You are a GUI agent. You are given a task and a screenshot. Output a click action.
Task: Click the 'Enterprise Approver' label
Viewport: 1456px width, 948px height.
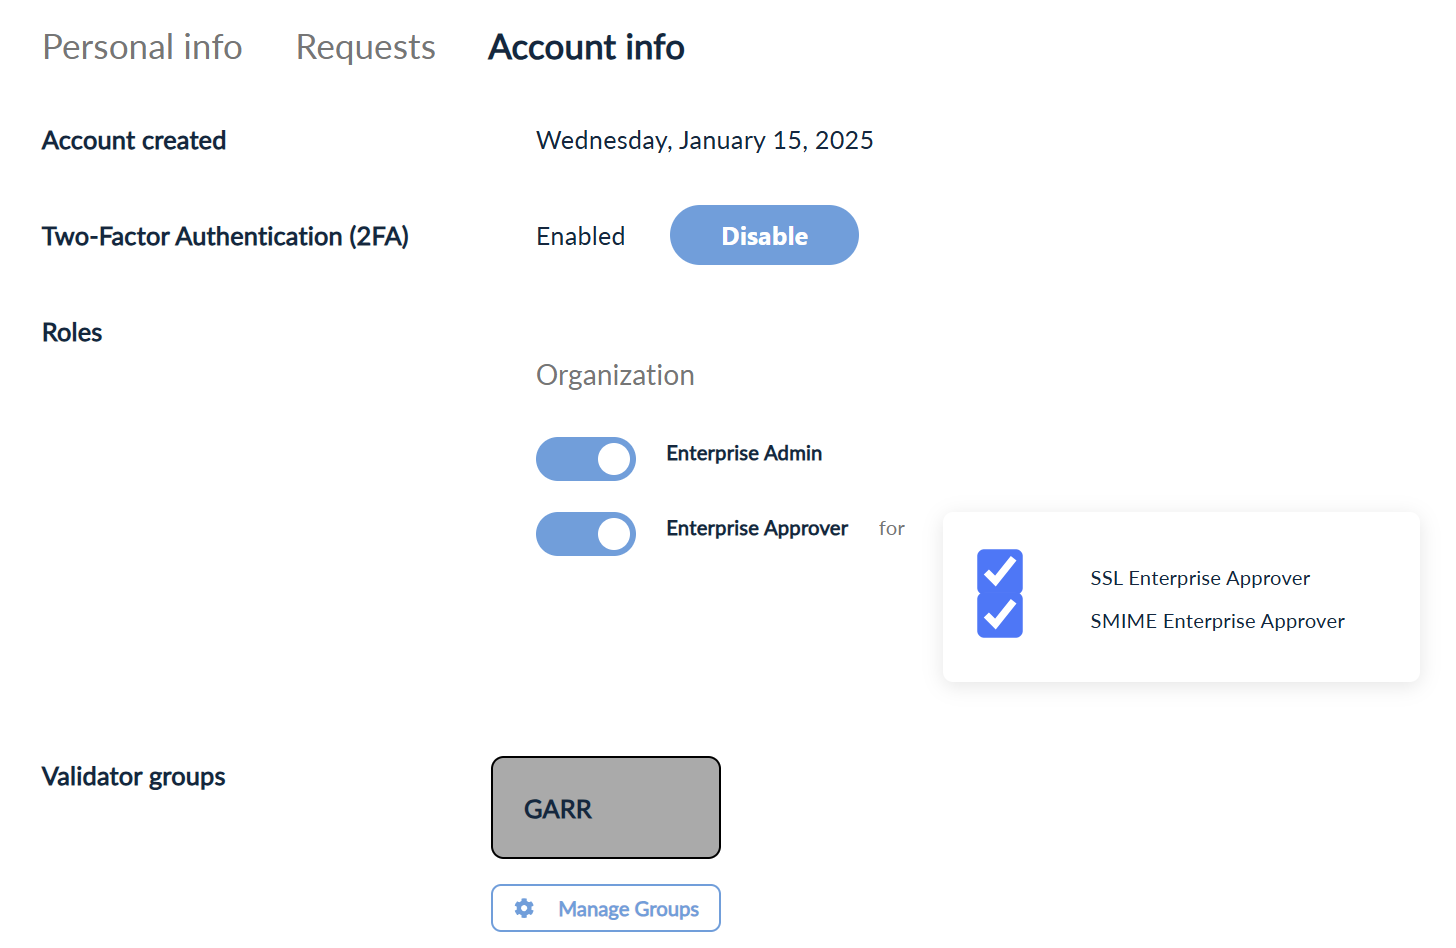(757, 528)
